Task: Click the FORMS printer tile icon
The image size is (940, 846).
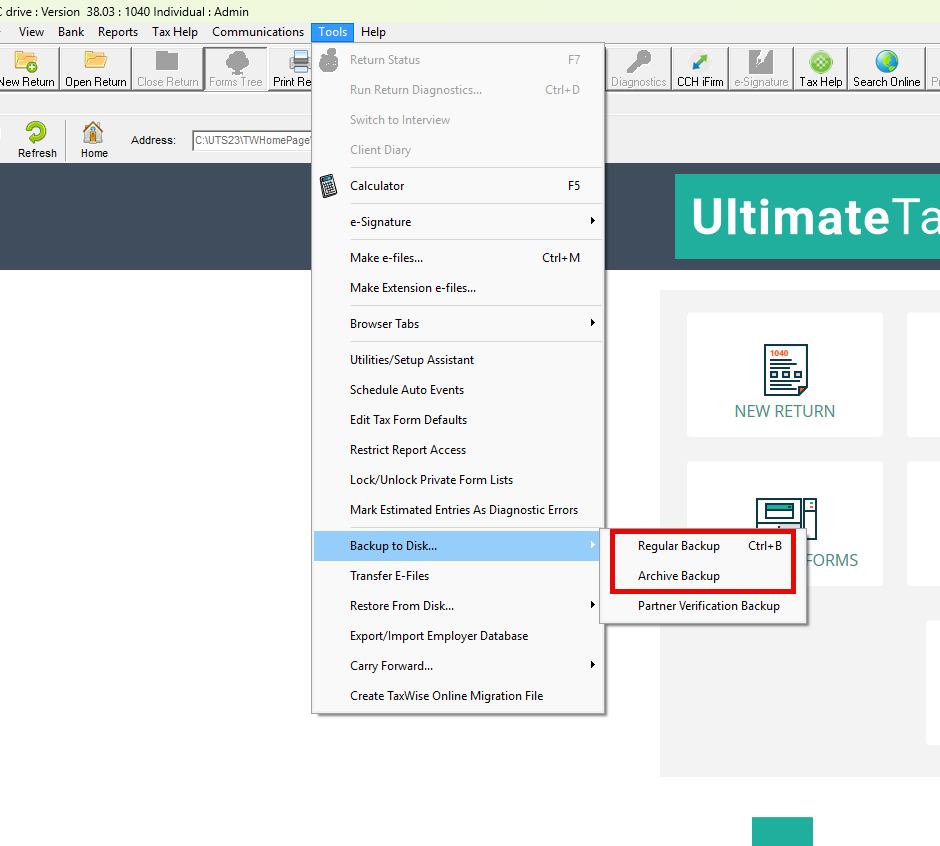Action: (786, 518)
